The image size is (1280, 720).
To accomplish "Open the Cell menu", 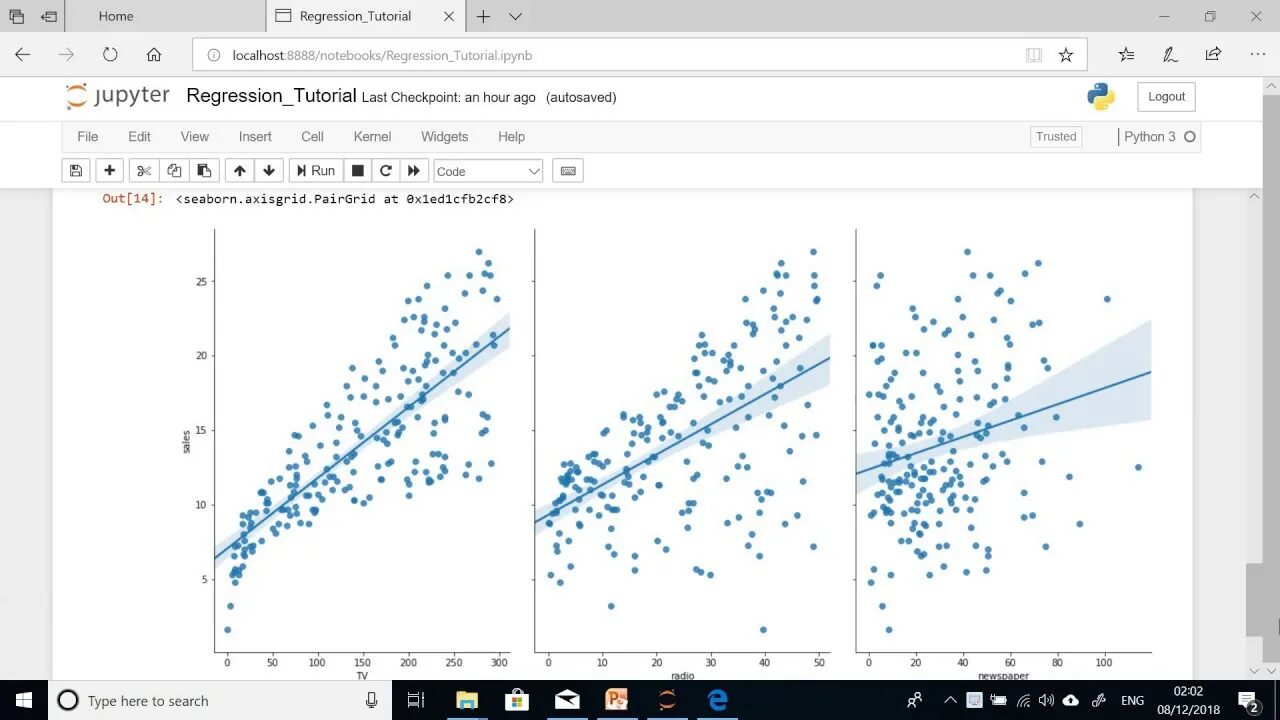I will coord(312,136).
